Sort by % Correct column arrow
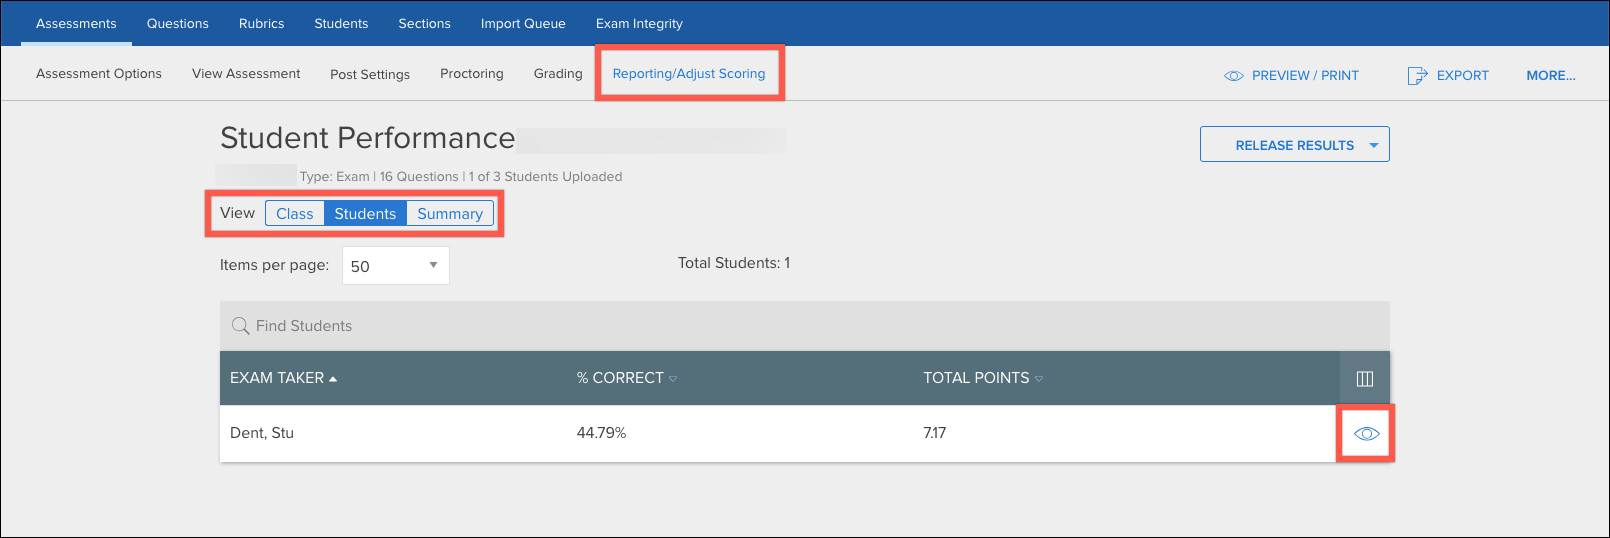1610x538 pixels. tap(673, 379)
